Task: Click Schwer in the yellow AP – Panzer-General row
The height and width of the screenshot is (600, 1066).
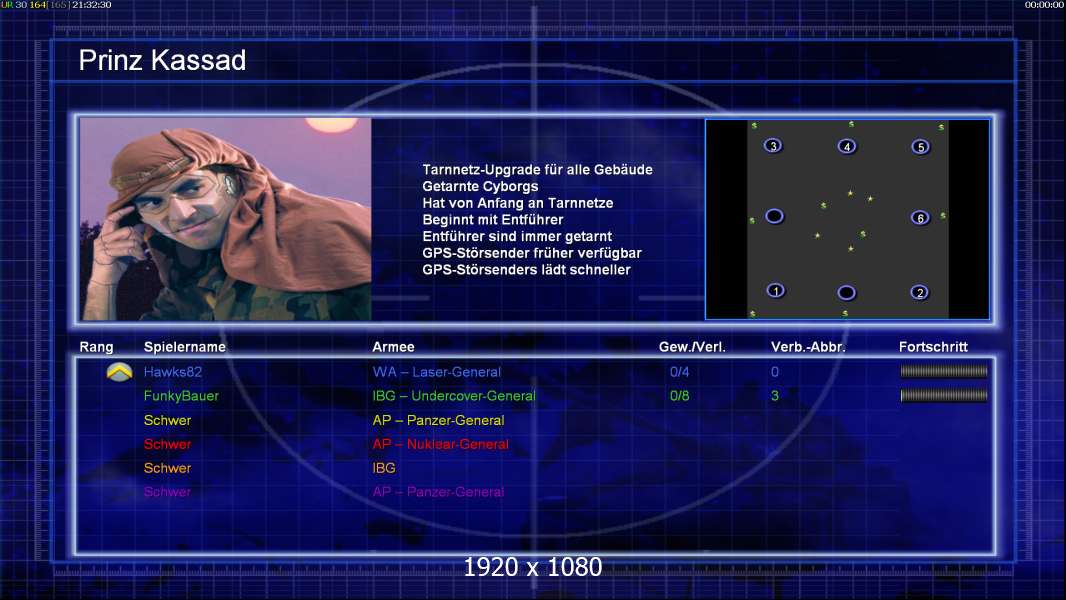Action: tap(167, 420)
